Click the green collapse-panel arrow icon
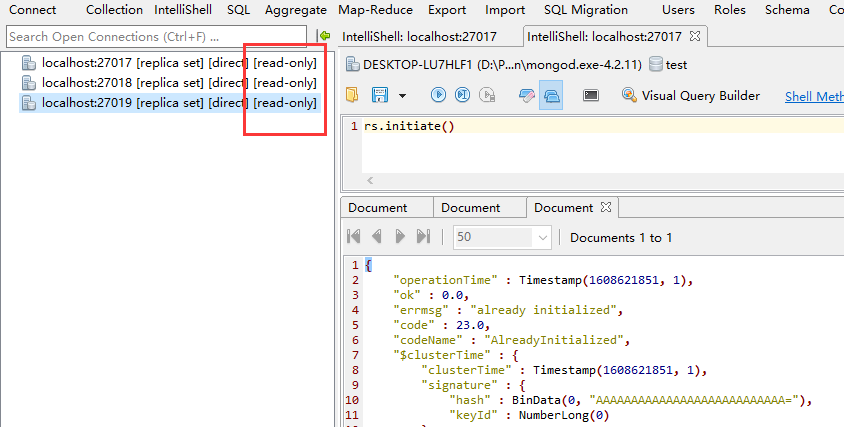Image resolution: width=844 pixels, height=427 pixels. pyautogui.click(x=325, y=36)
